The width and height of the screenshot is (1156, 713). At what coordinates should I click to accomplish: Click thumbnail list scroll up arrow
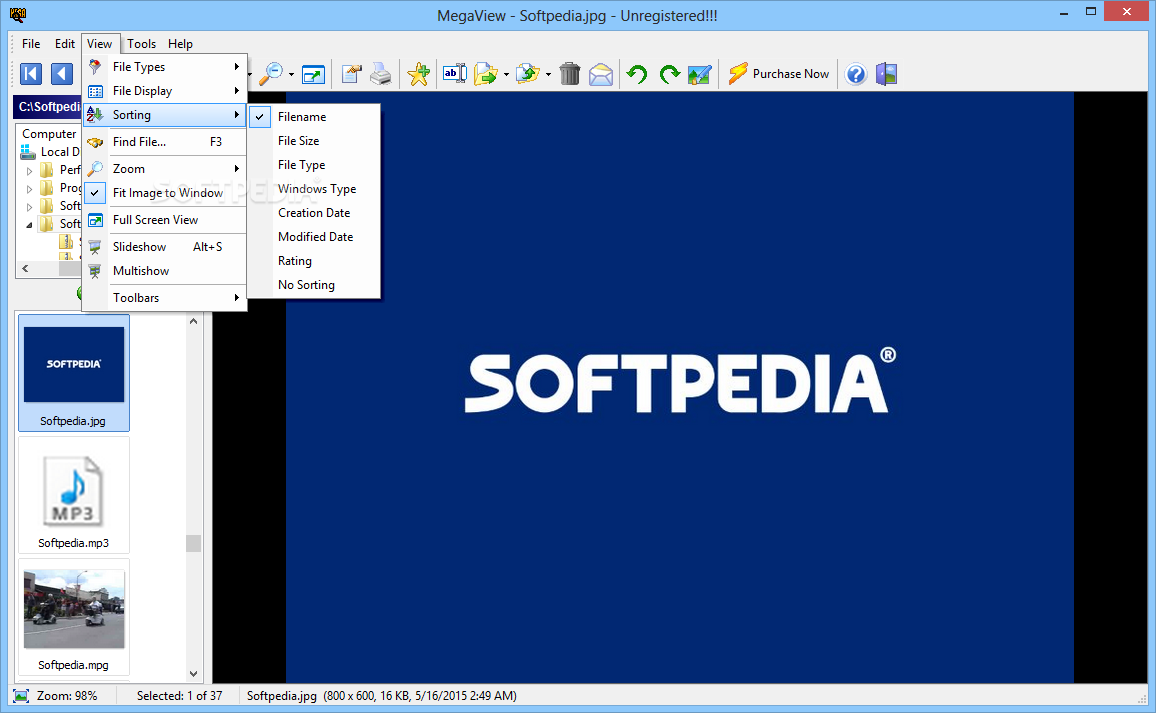click(193, 321)
